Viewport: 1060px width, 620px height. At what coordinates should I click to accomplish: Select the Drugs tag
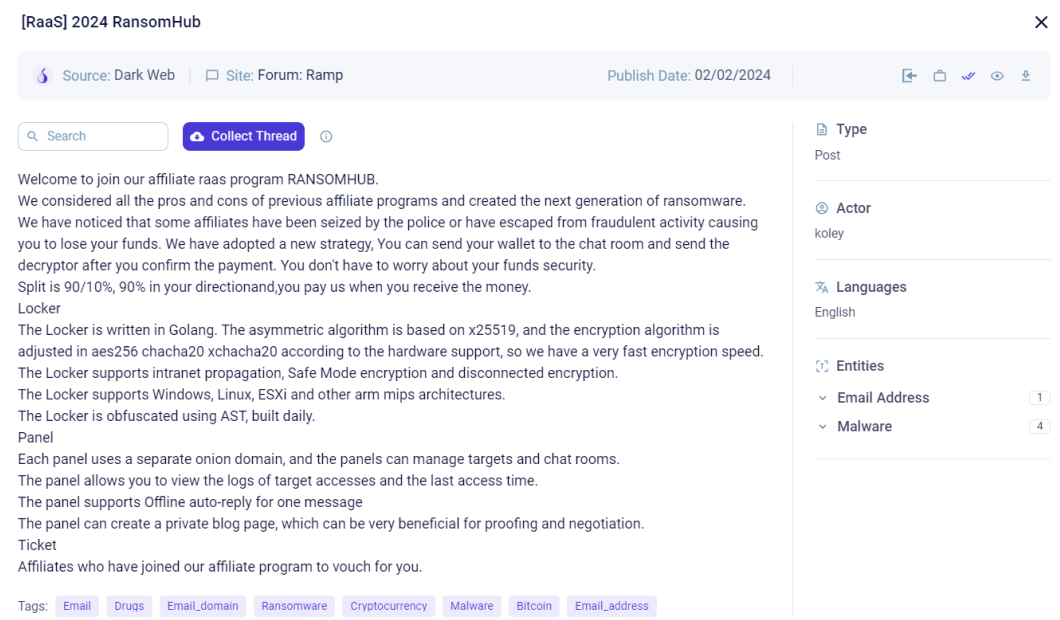129,606
